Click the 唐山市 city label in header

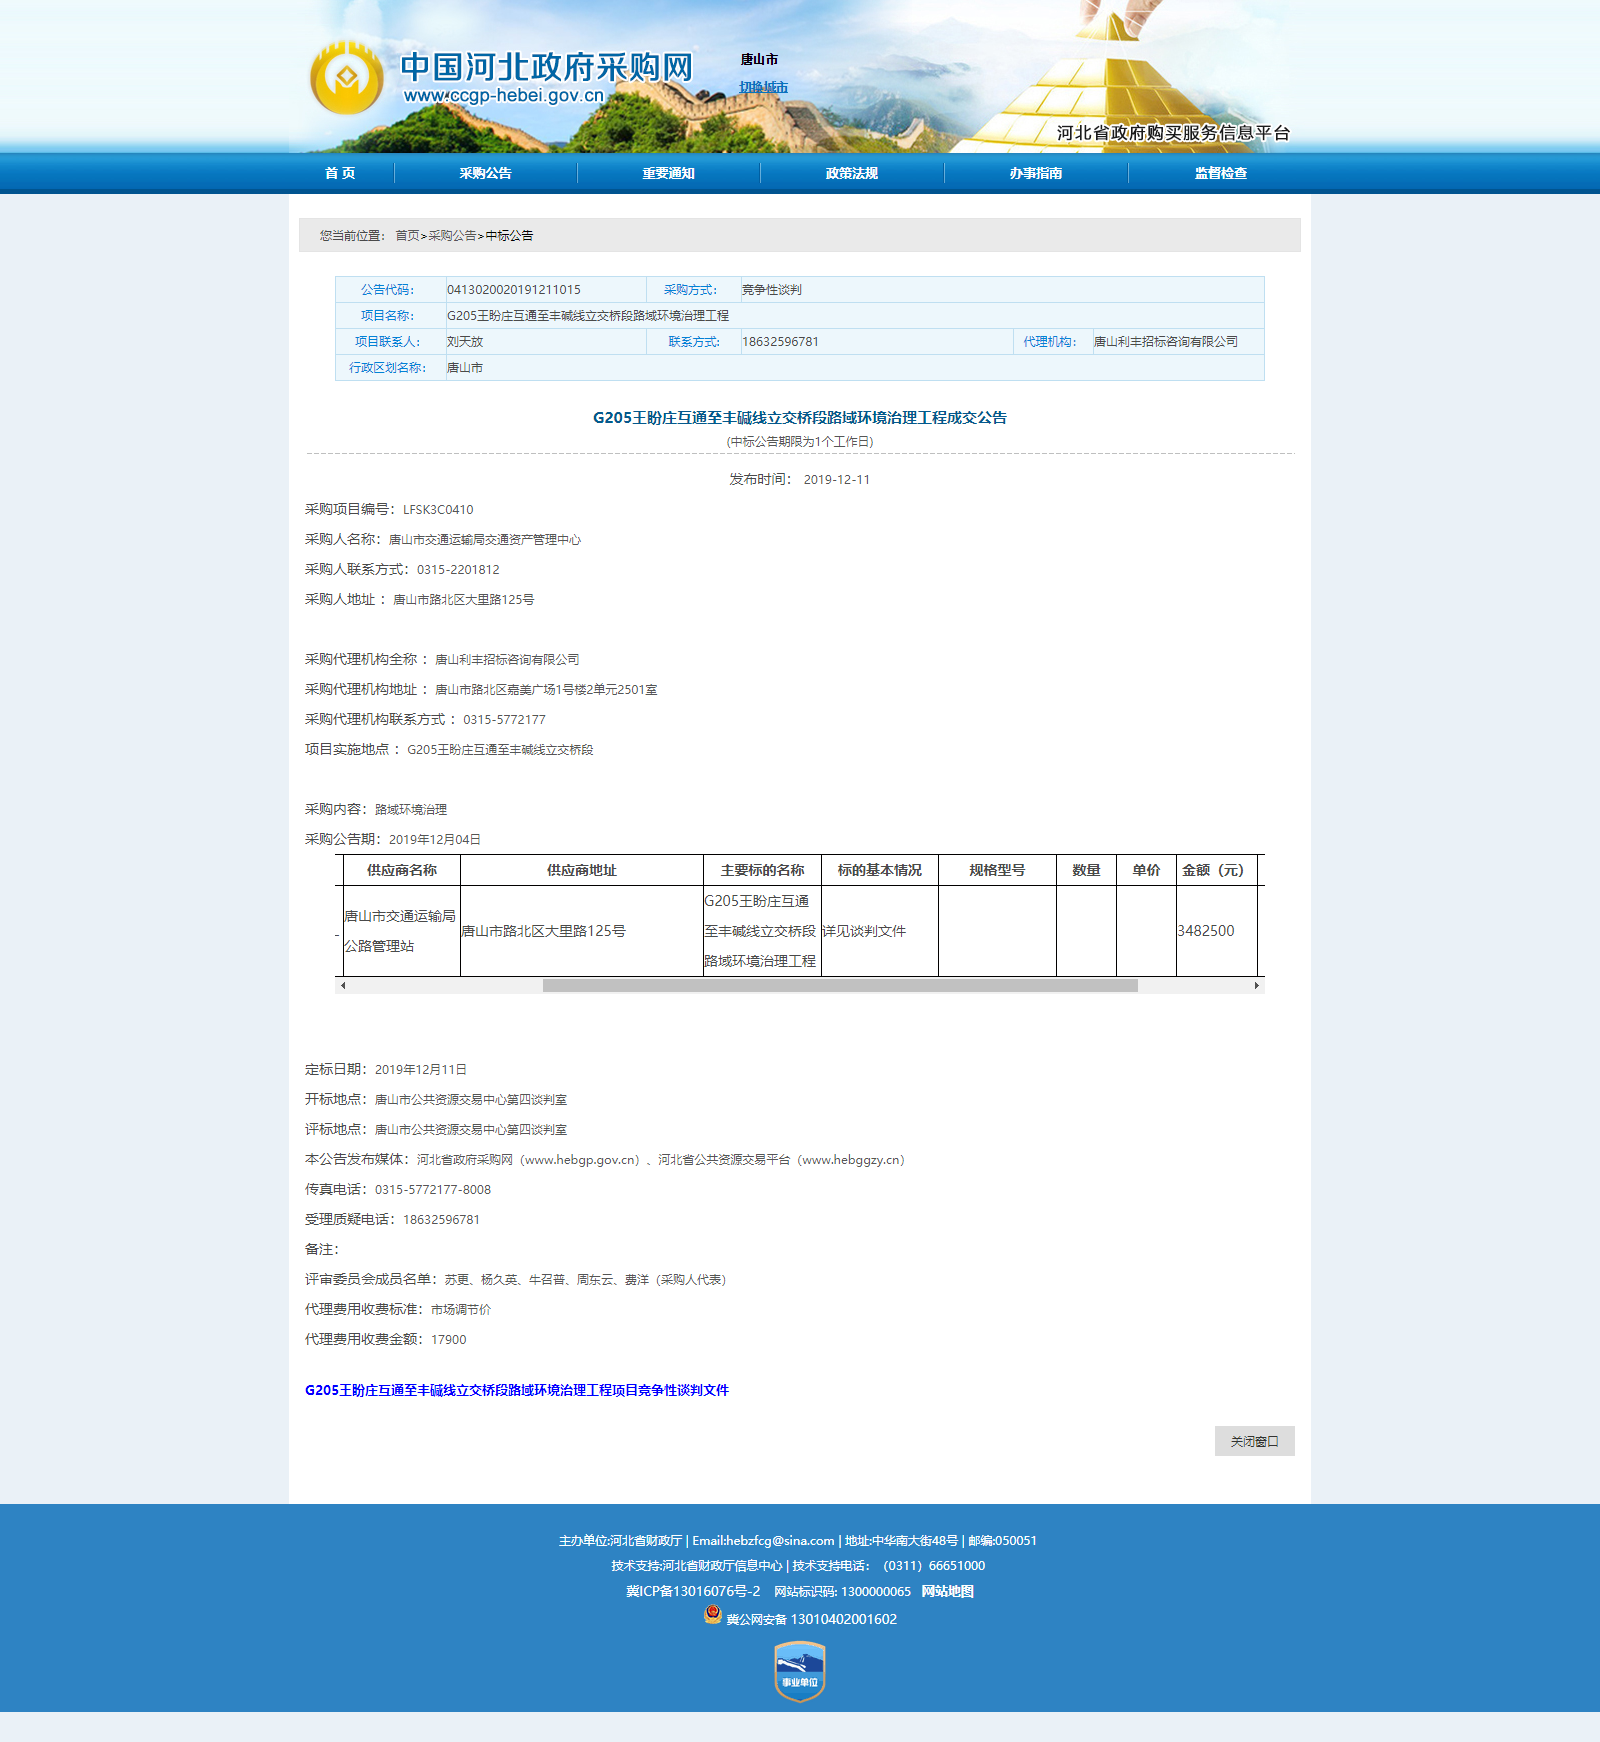[x=759, y=60]
